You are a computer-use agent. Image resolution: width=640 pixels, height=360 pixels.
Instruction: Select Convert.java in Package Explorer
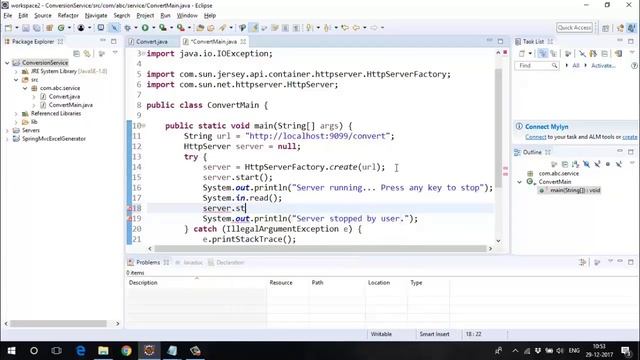pos(64,97)
